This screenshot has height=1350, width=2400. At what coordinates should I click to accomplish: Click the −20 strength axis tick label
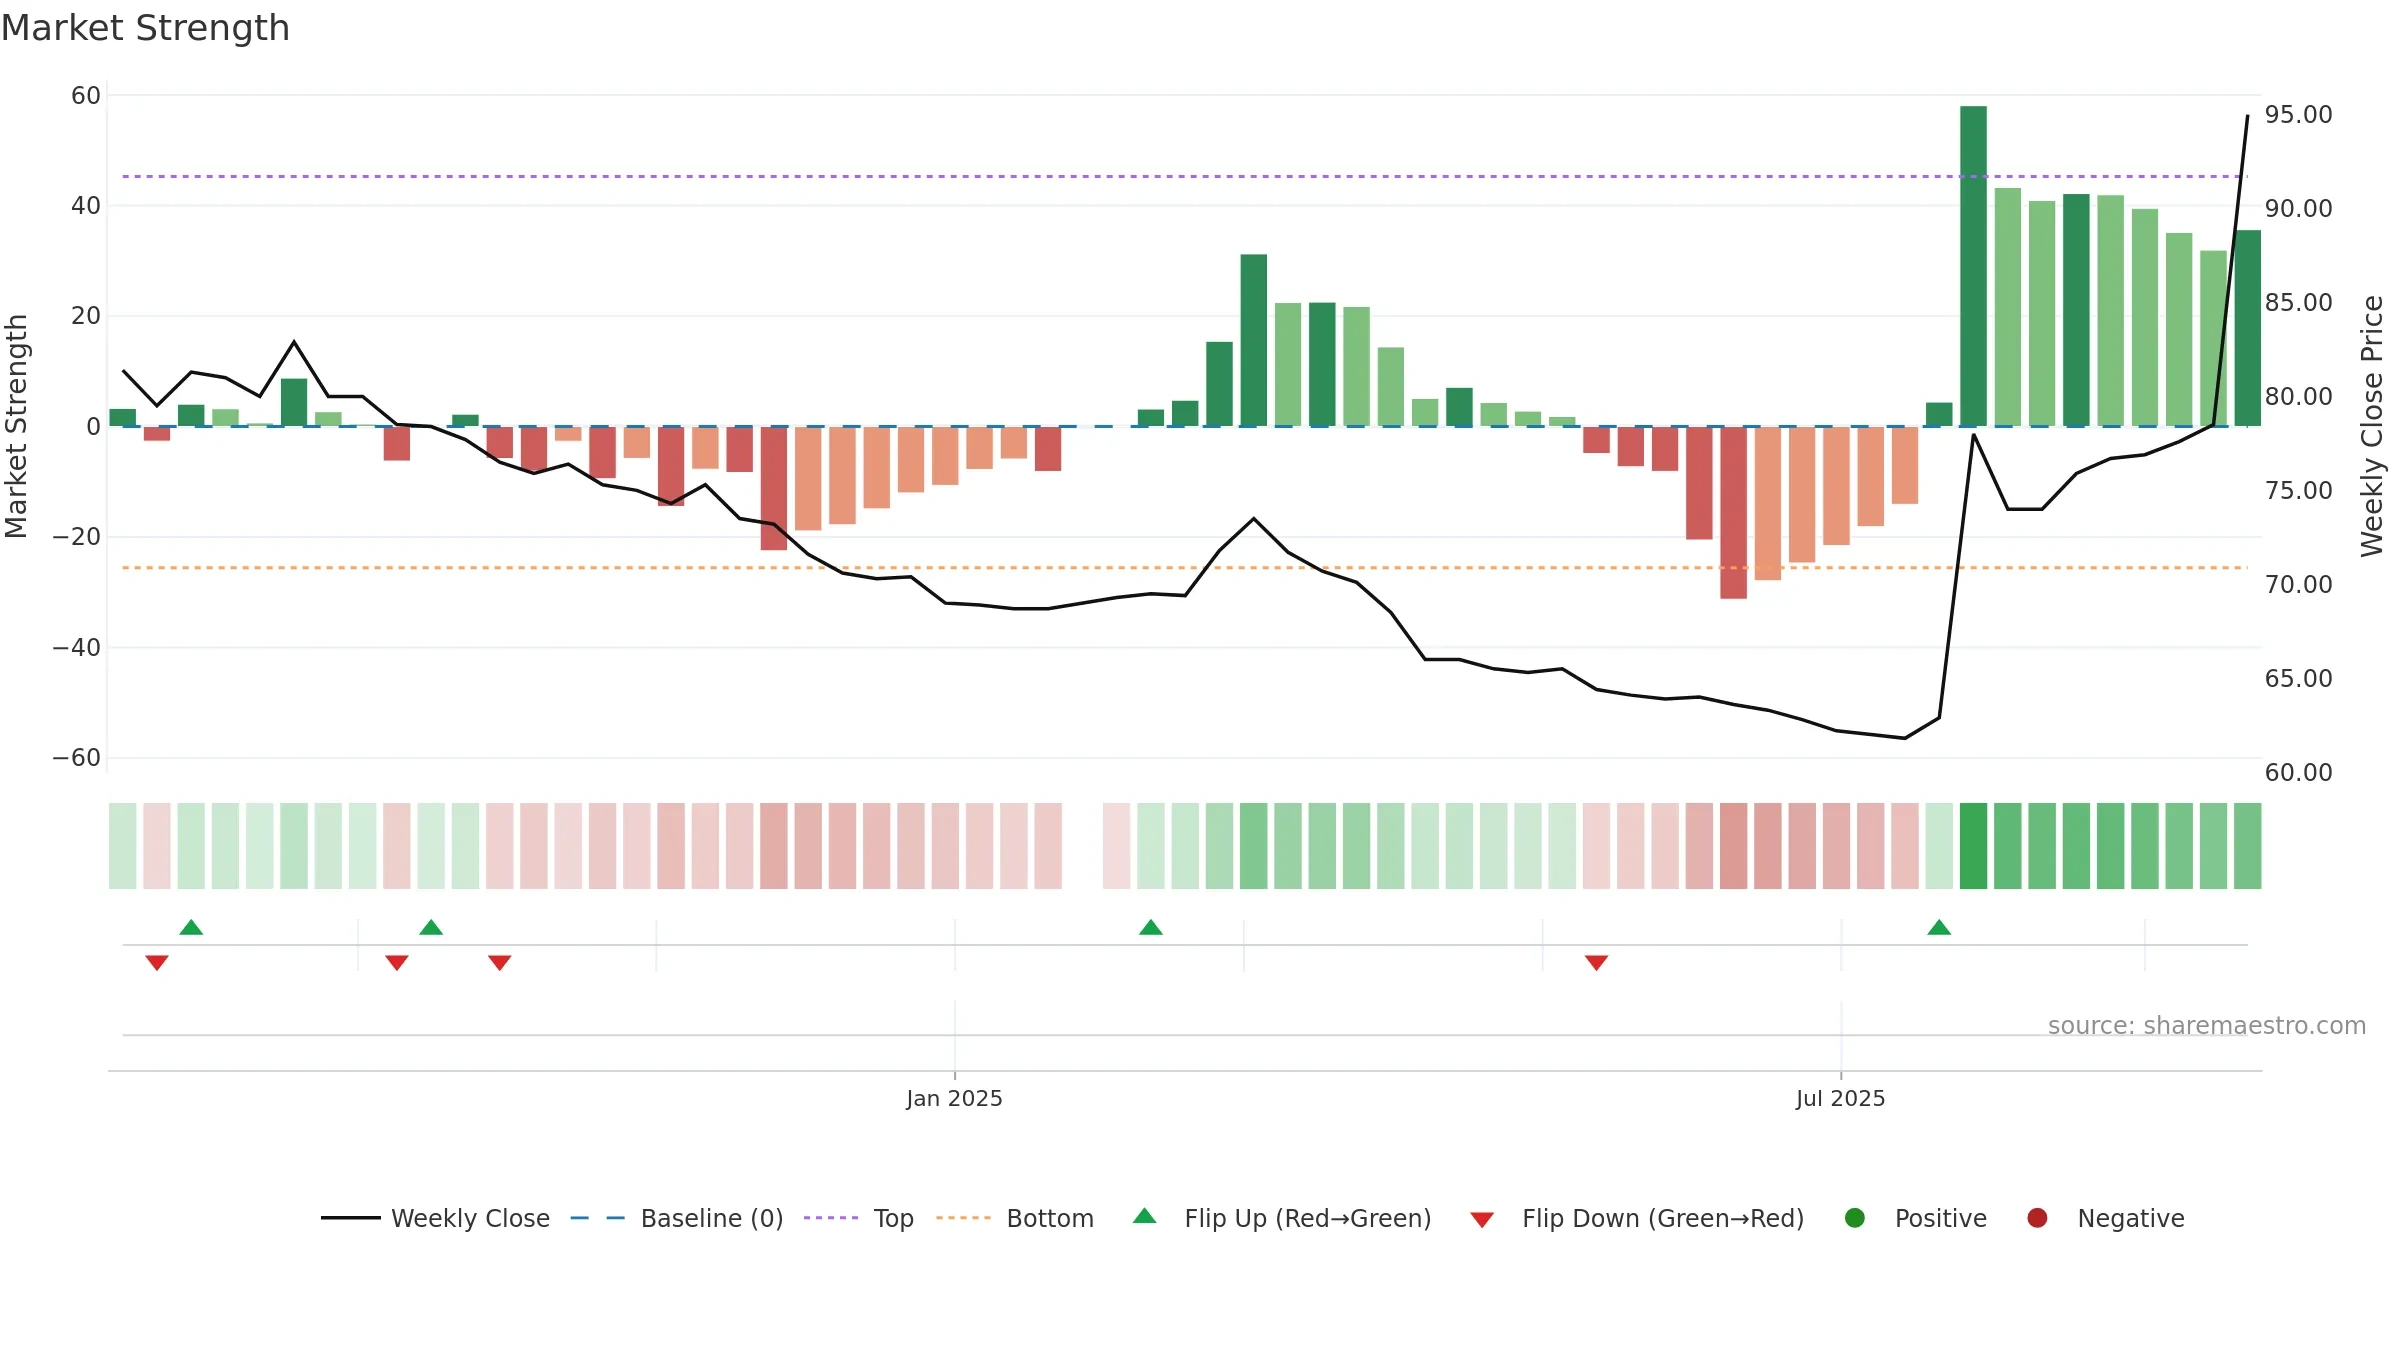(x=77, y=537)
